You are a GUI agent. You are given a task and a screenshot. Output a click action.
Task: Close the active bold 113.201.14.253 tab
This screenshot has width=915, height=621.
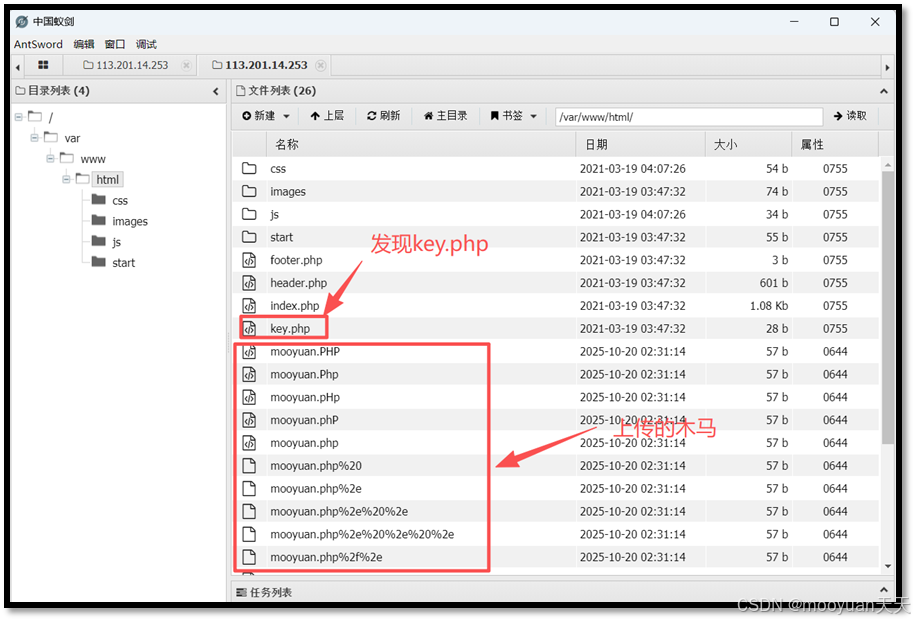pyautogui.click(x=320, y=65)
